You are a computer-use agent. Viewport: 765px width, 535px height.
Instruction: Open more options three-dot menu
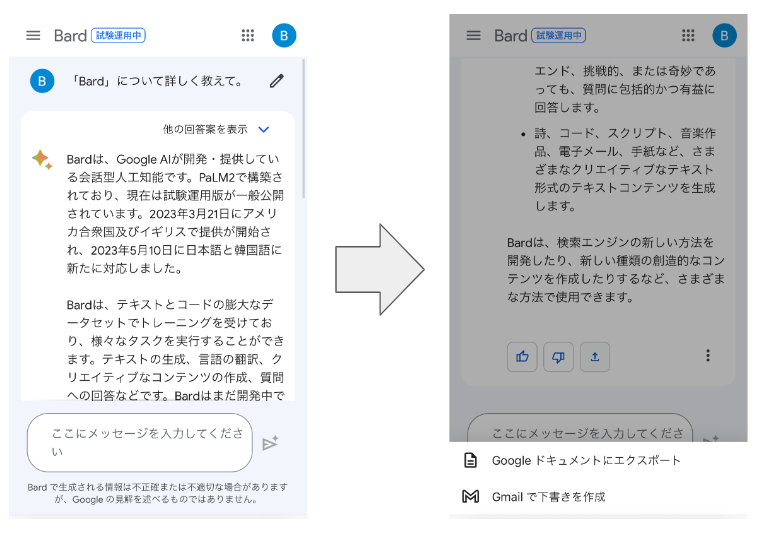coord(707,356)
